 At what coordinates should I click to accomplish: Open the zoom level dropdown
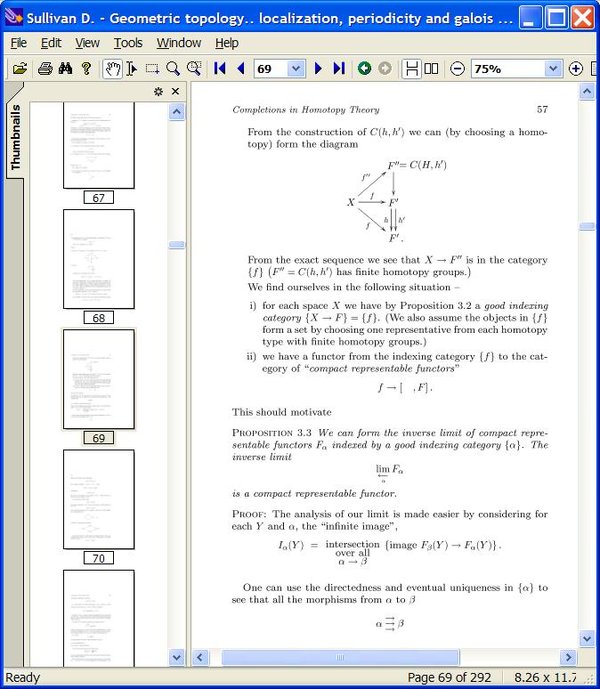[x=553, y=69]
